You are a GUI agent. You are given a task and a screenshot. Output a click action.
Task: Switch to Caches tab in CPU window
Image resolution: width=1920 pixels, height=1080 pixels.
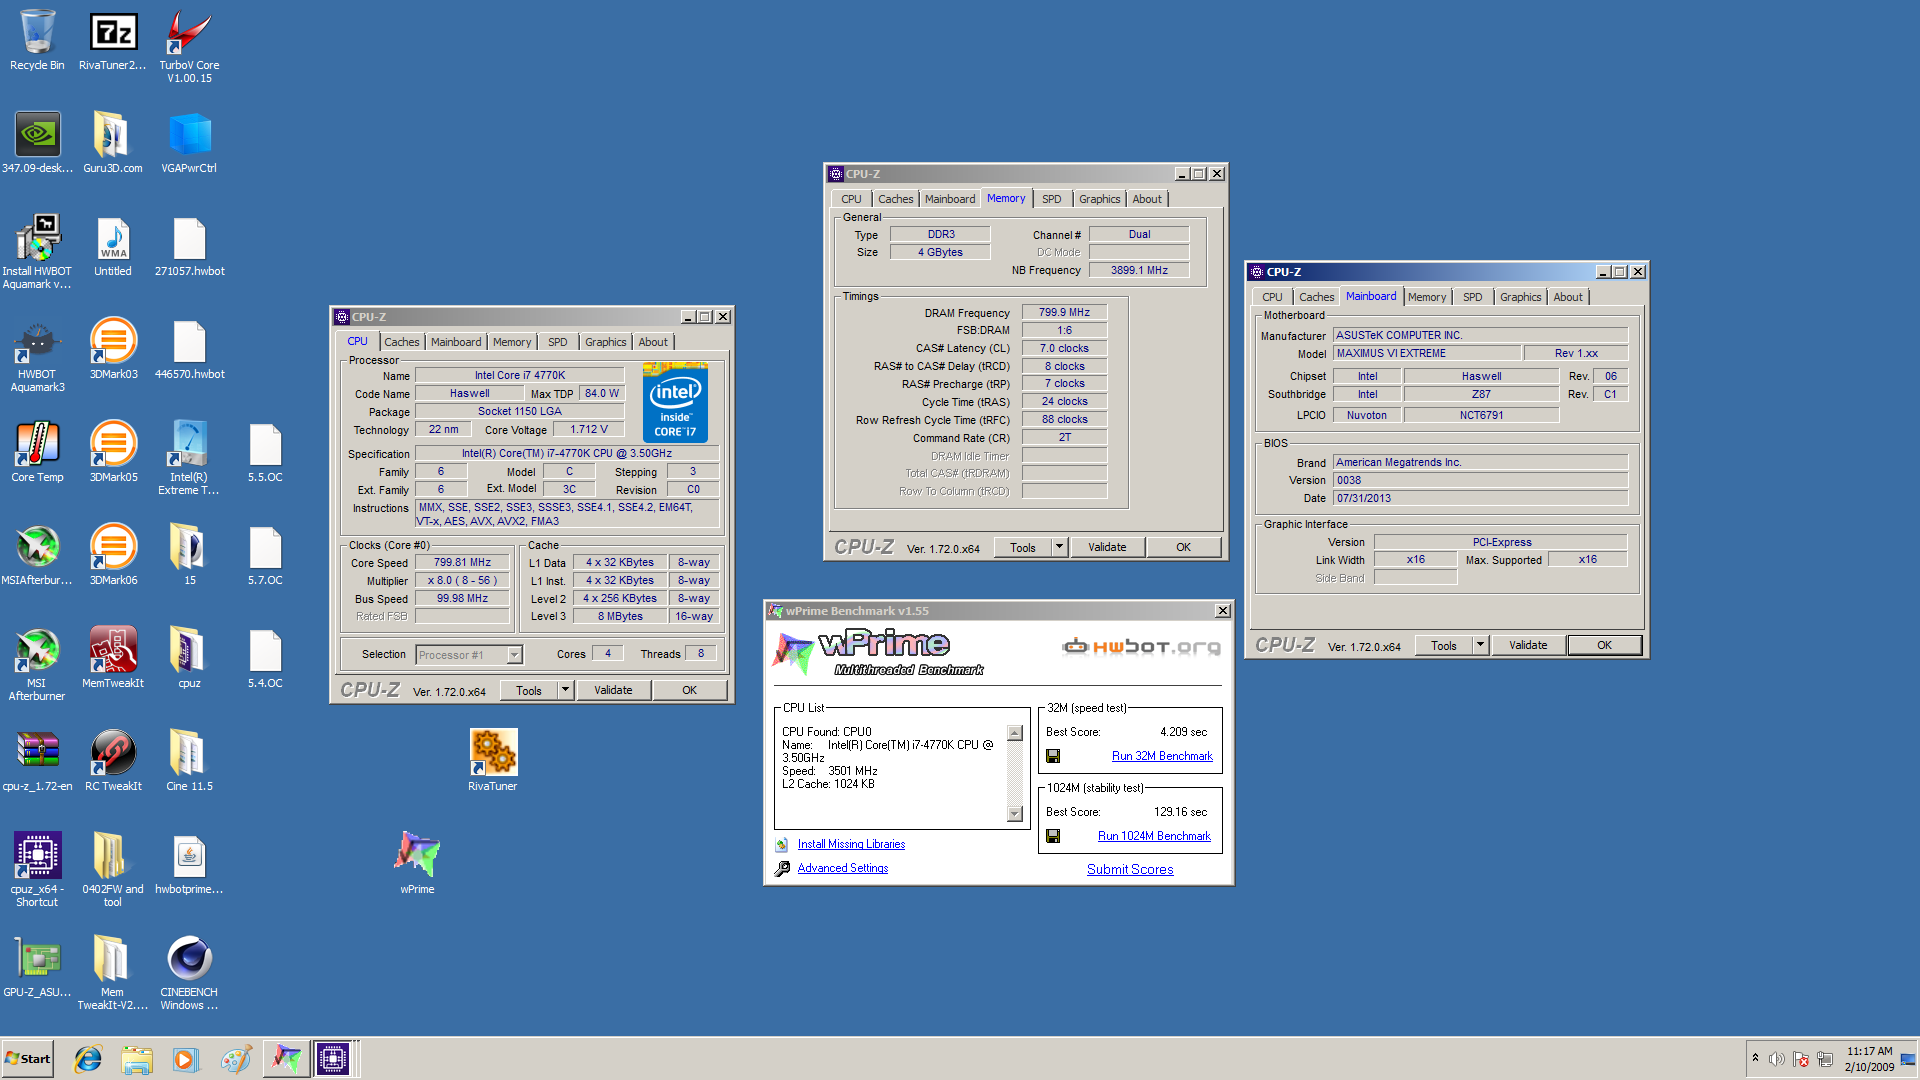pyautogui.click(x=402, y=342)
